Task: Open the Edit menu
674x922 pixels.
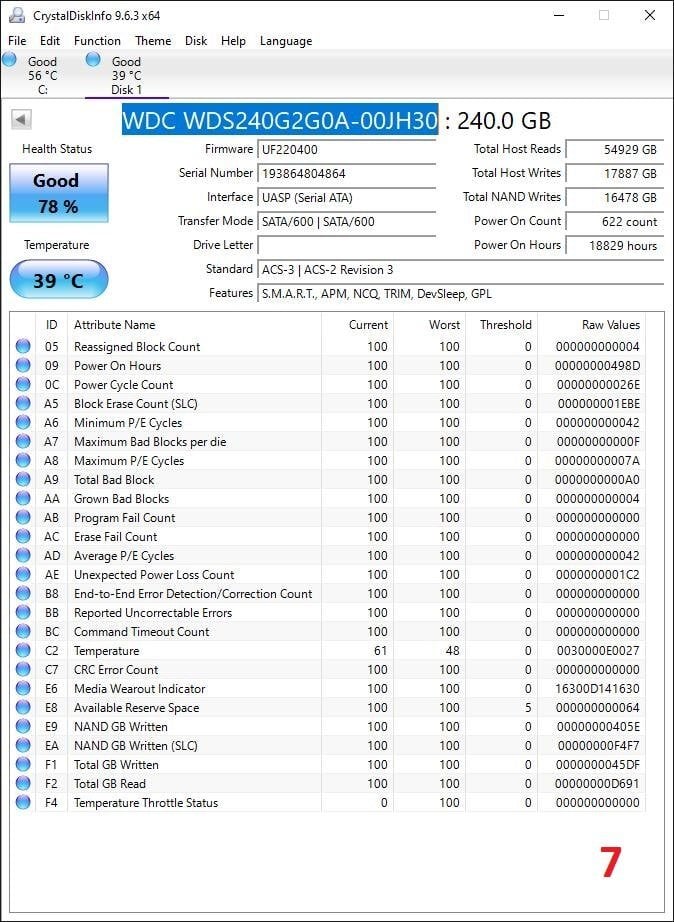Action: pos(50,41)
